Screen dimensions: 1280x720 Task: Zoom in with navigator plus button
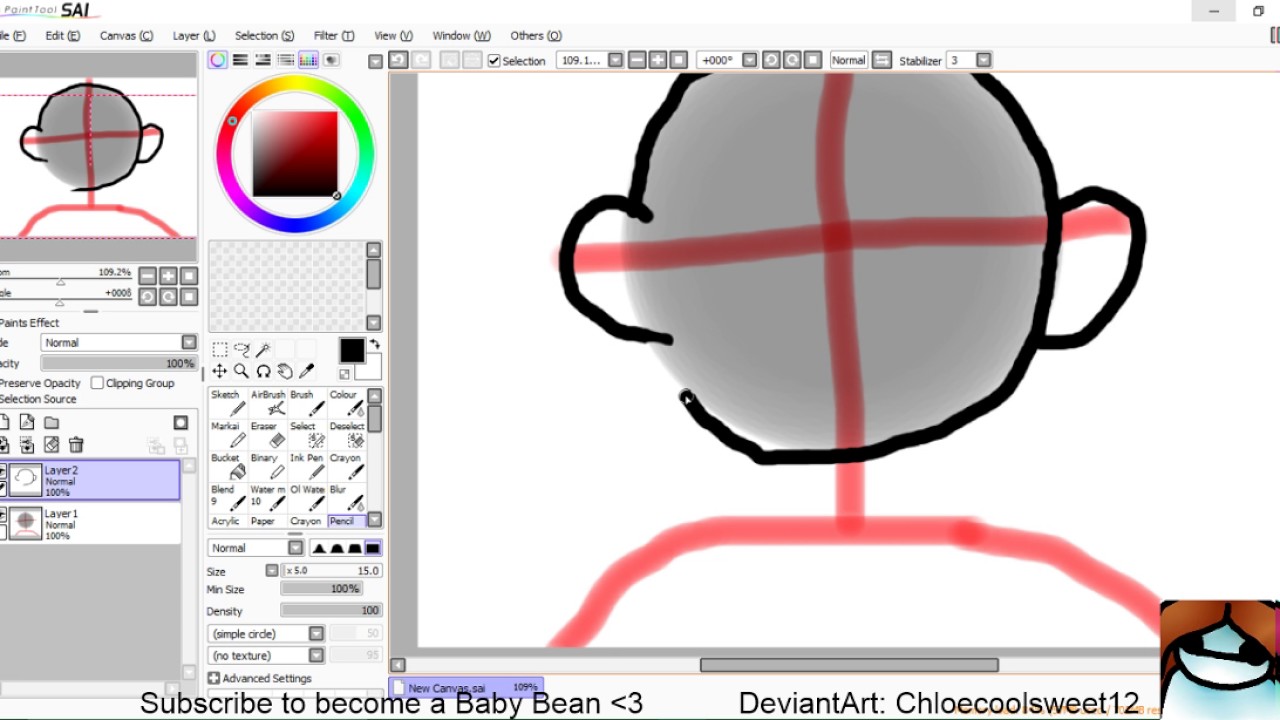click(x=168, y=276)
